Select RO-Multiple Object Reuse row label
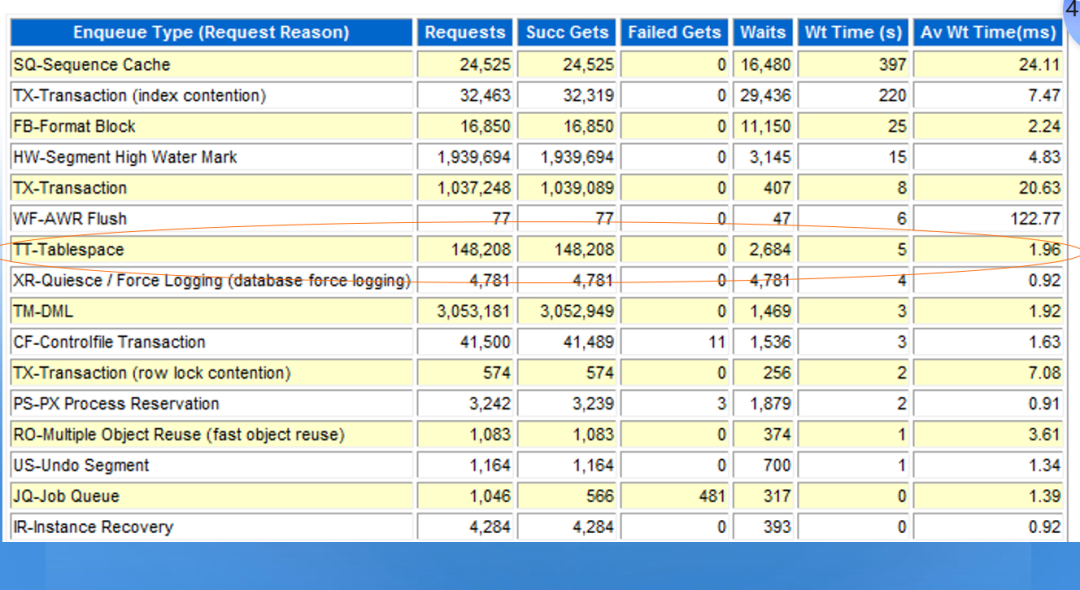 point(179,434)
